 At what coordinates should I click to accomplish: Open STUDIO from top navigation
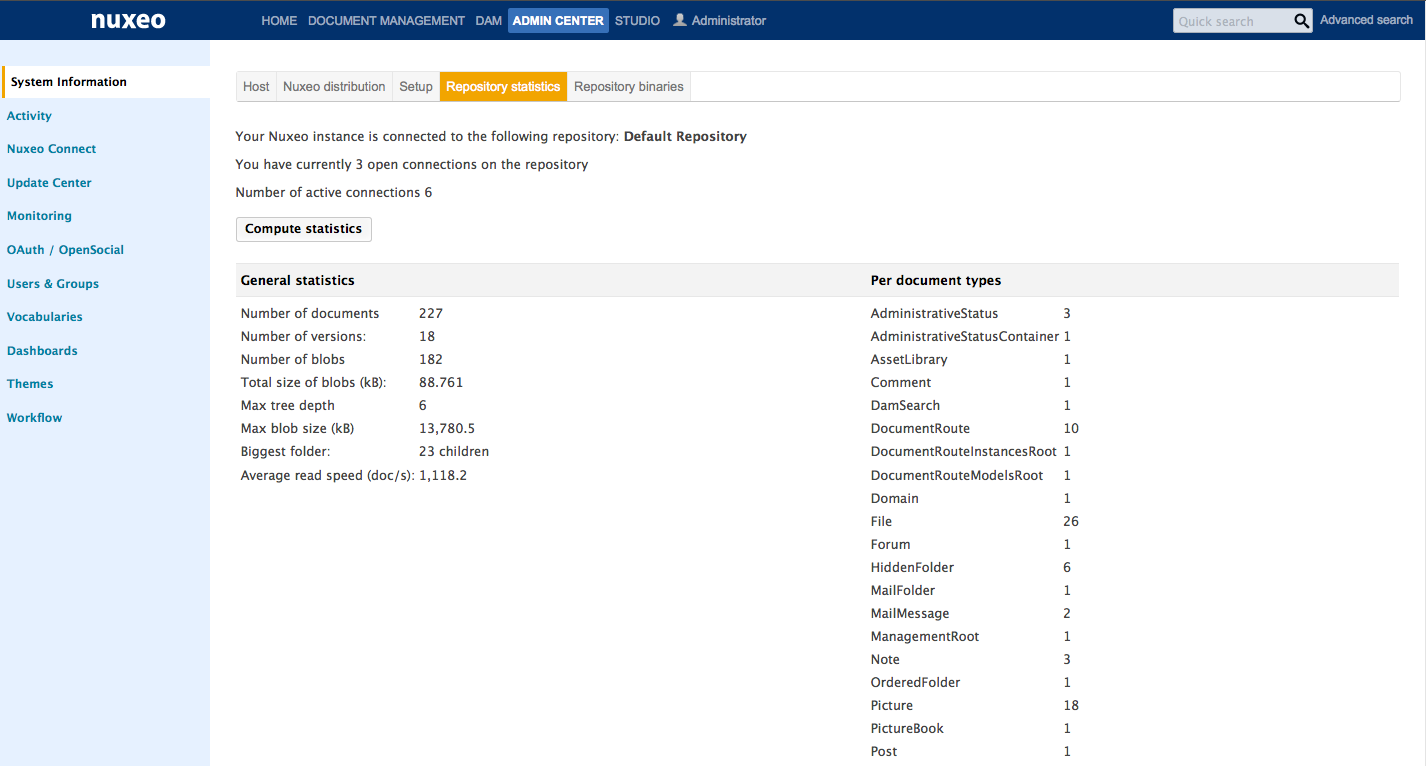(637, 20)
